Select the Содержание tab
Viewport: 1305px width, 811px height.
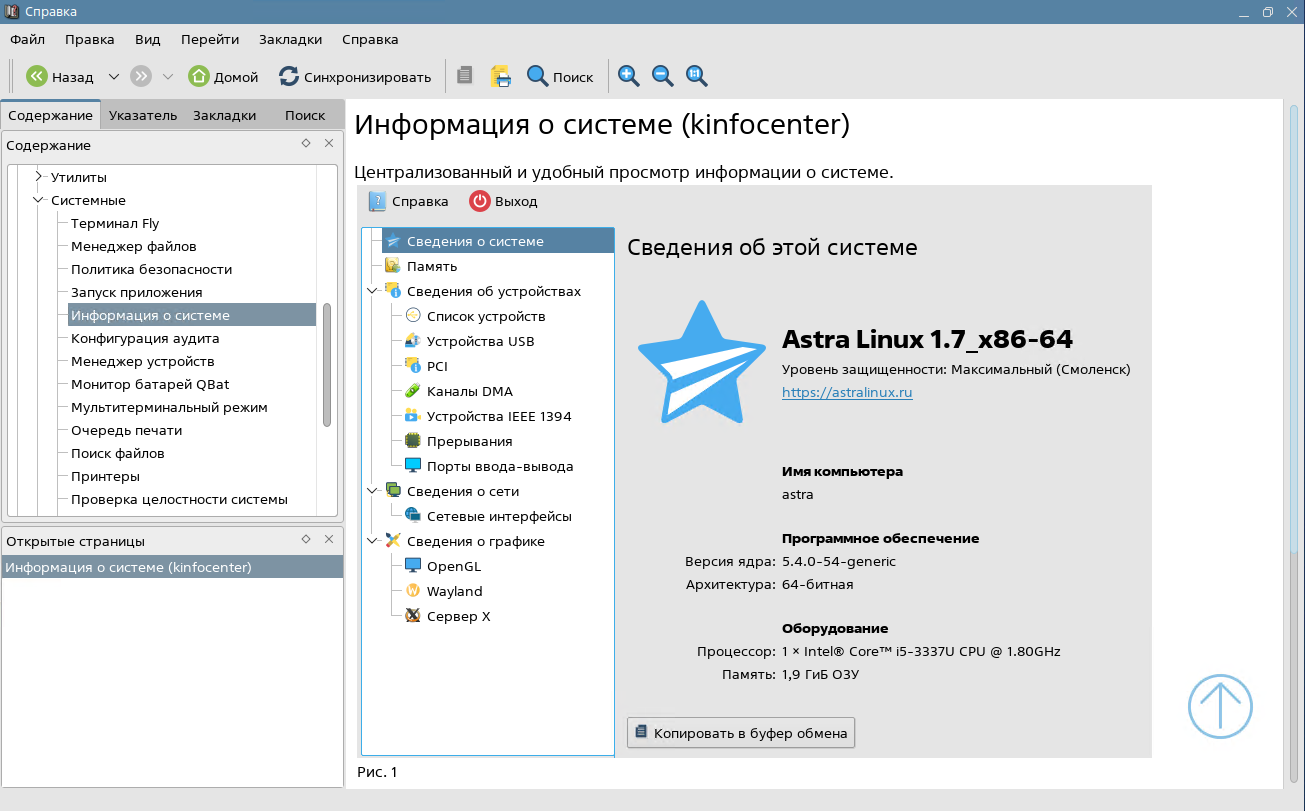tap(50, 114)
